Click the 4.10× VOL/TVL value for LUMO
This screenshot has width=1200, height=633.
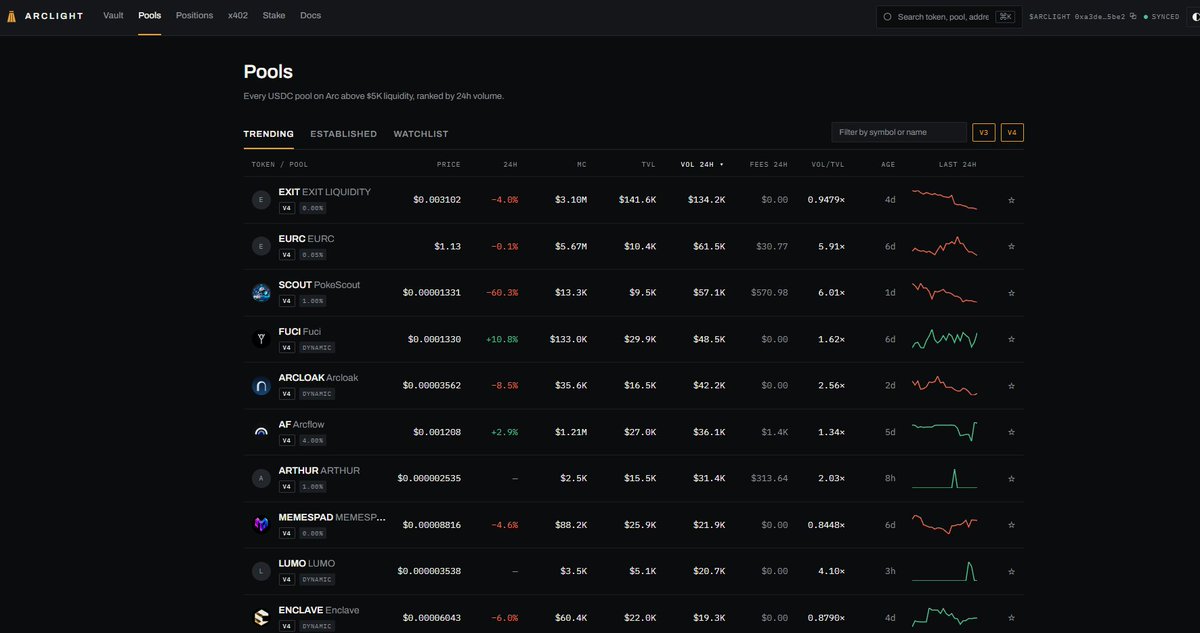tap(830, 571)
